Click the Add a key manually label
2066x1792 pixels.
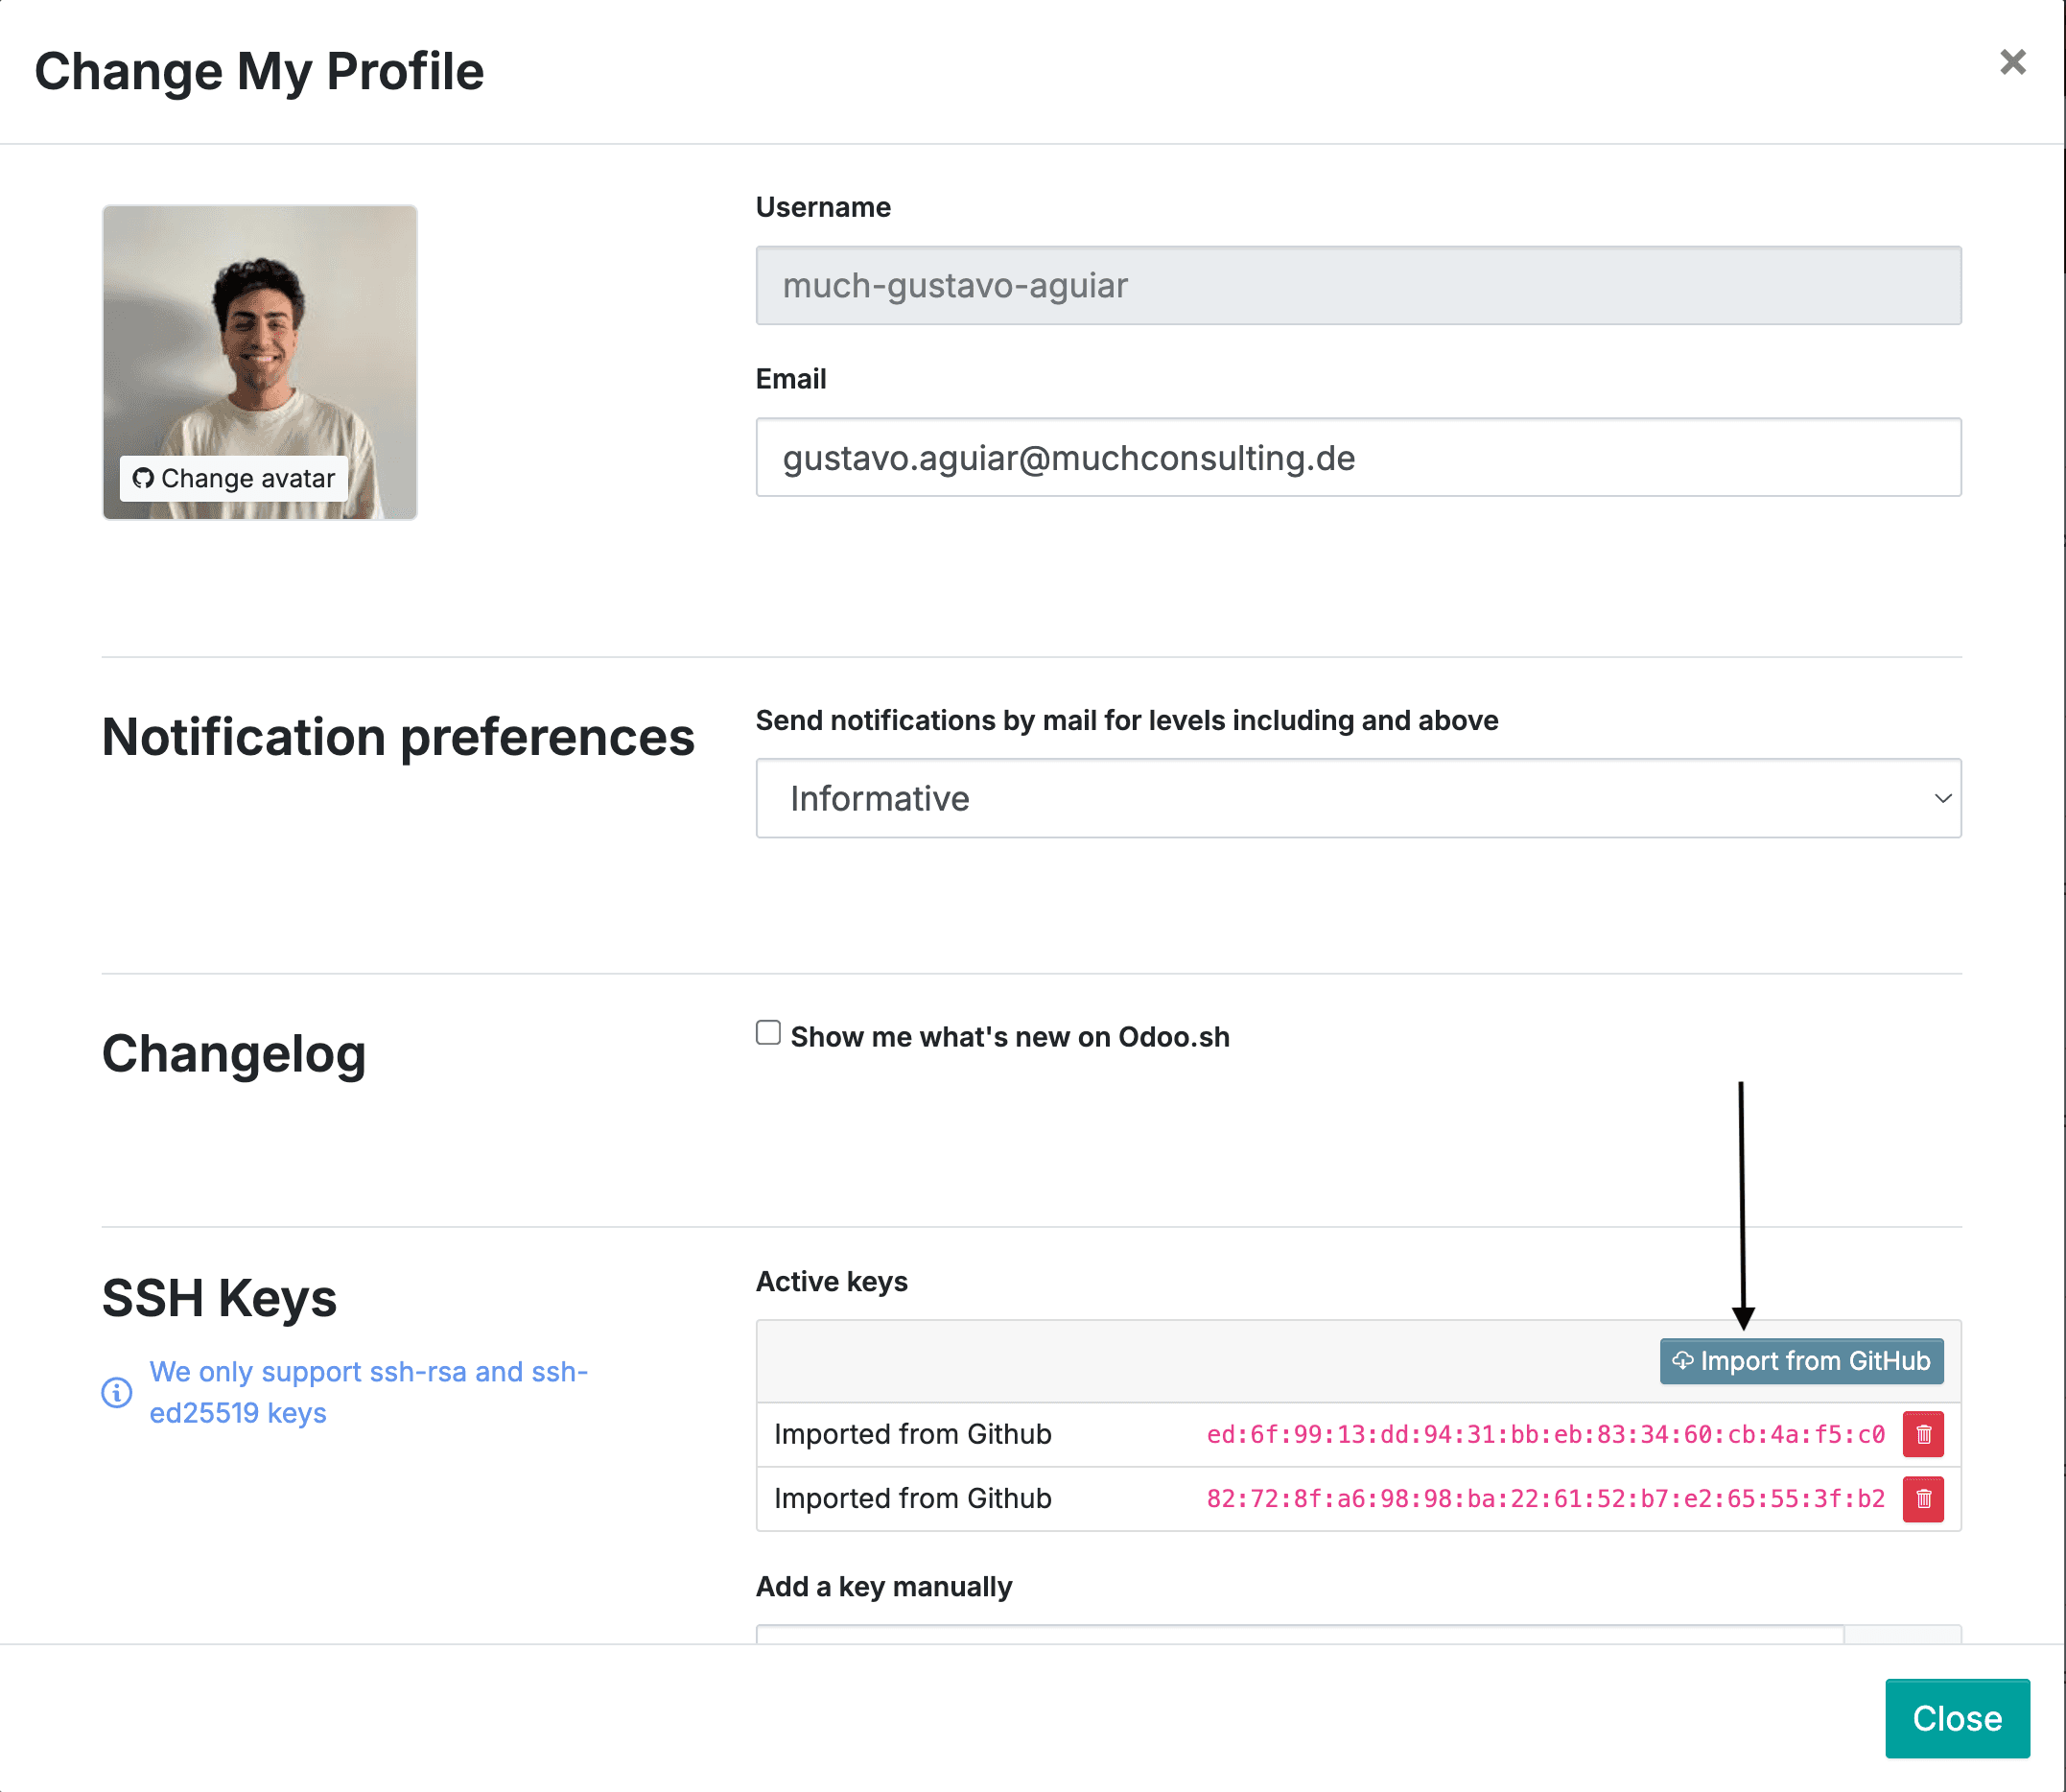pos(884,1587)
